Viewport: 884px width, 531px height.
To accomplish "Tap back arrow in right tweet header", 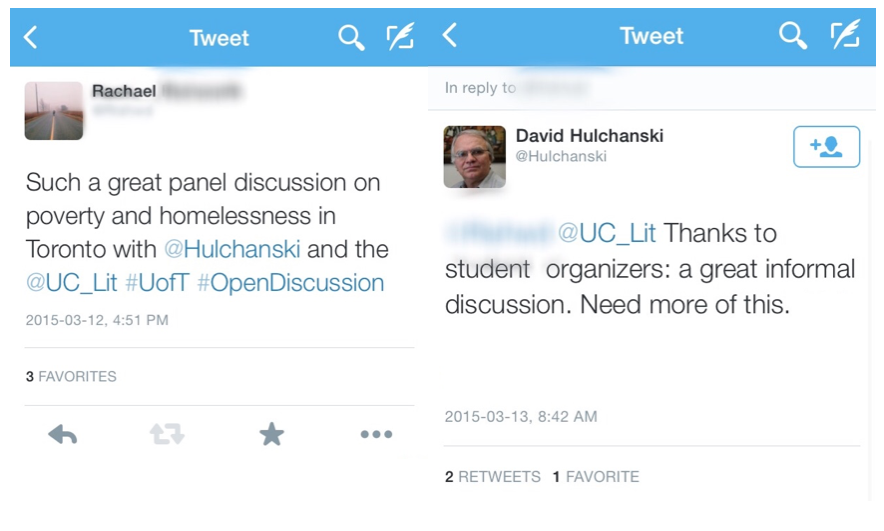I will tap(450, 37).
